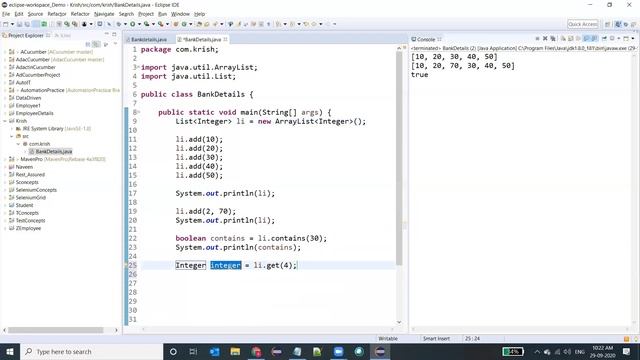Select the DataDriven project
This screenshot has height=360, width=640.
(28, 98)
